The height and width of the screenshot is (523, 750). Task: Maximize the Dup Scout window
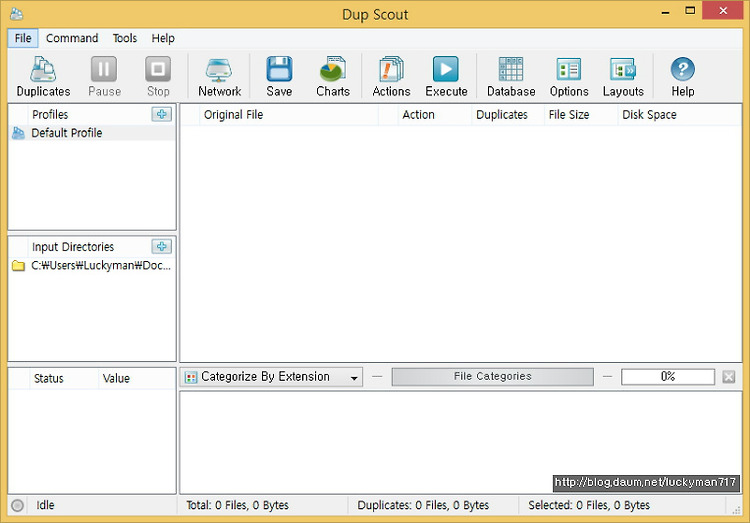click(x=690, y=11)
